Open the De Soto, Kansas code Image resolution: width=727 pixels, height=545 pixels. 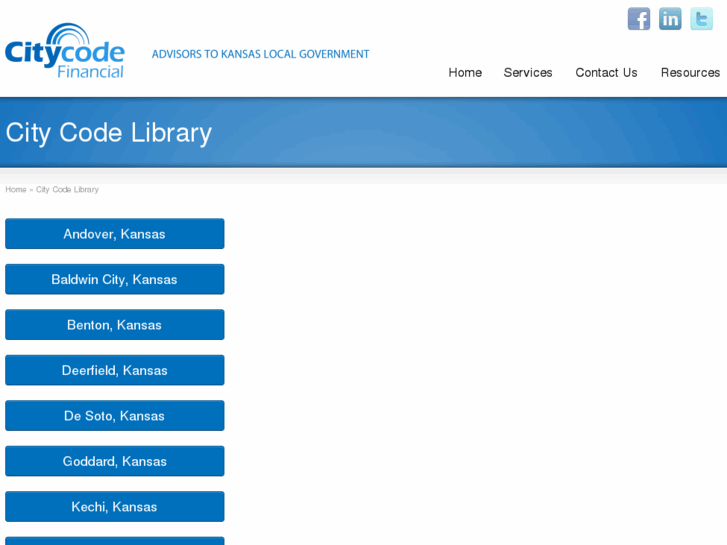click(x=115, y=416)
